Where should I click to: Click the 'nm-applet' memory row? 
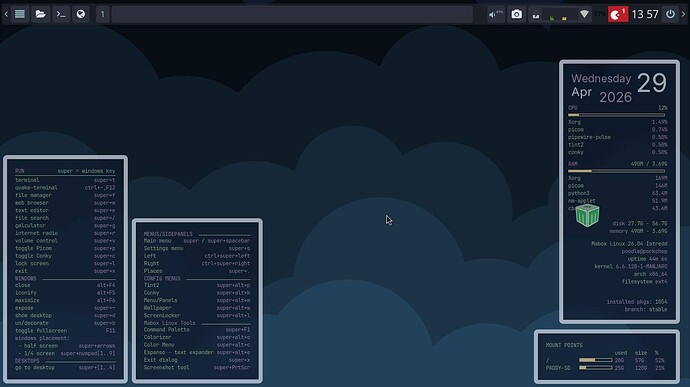click(x=617, y=200)
